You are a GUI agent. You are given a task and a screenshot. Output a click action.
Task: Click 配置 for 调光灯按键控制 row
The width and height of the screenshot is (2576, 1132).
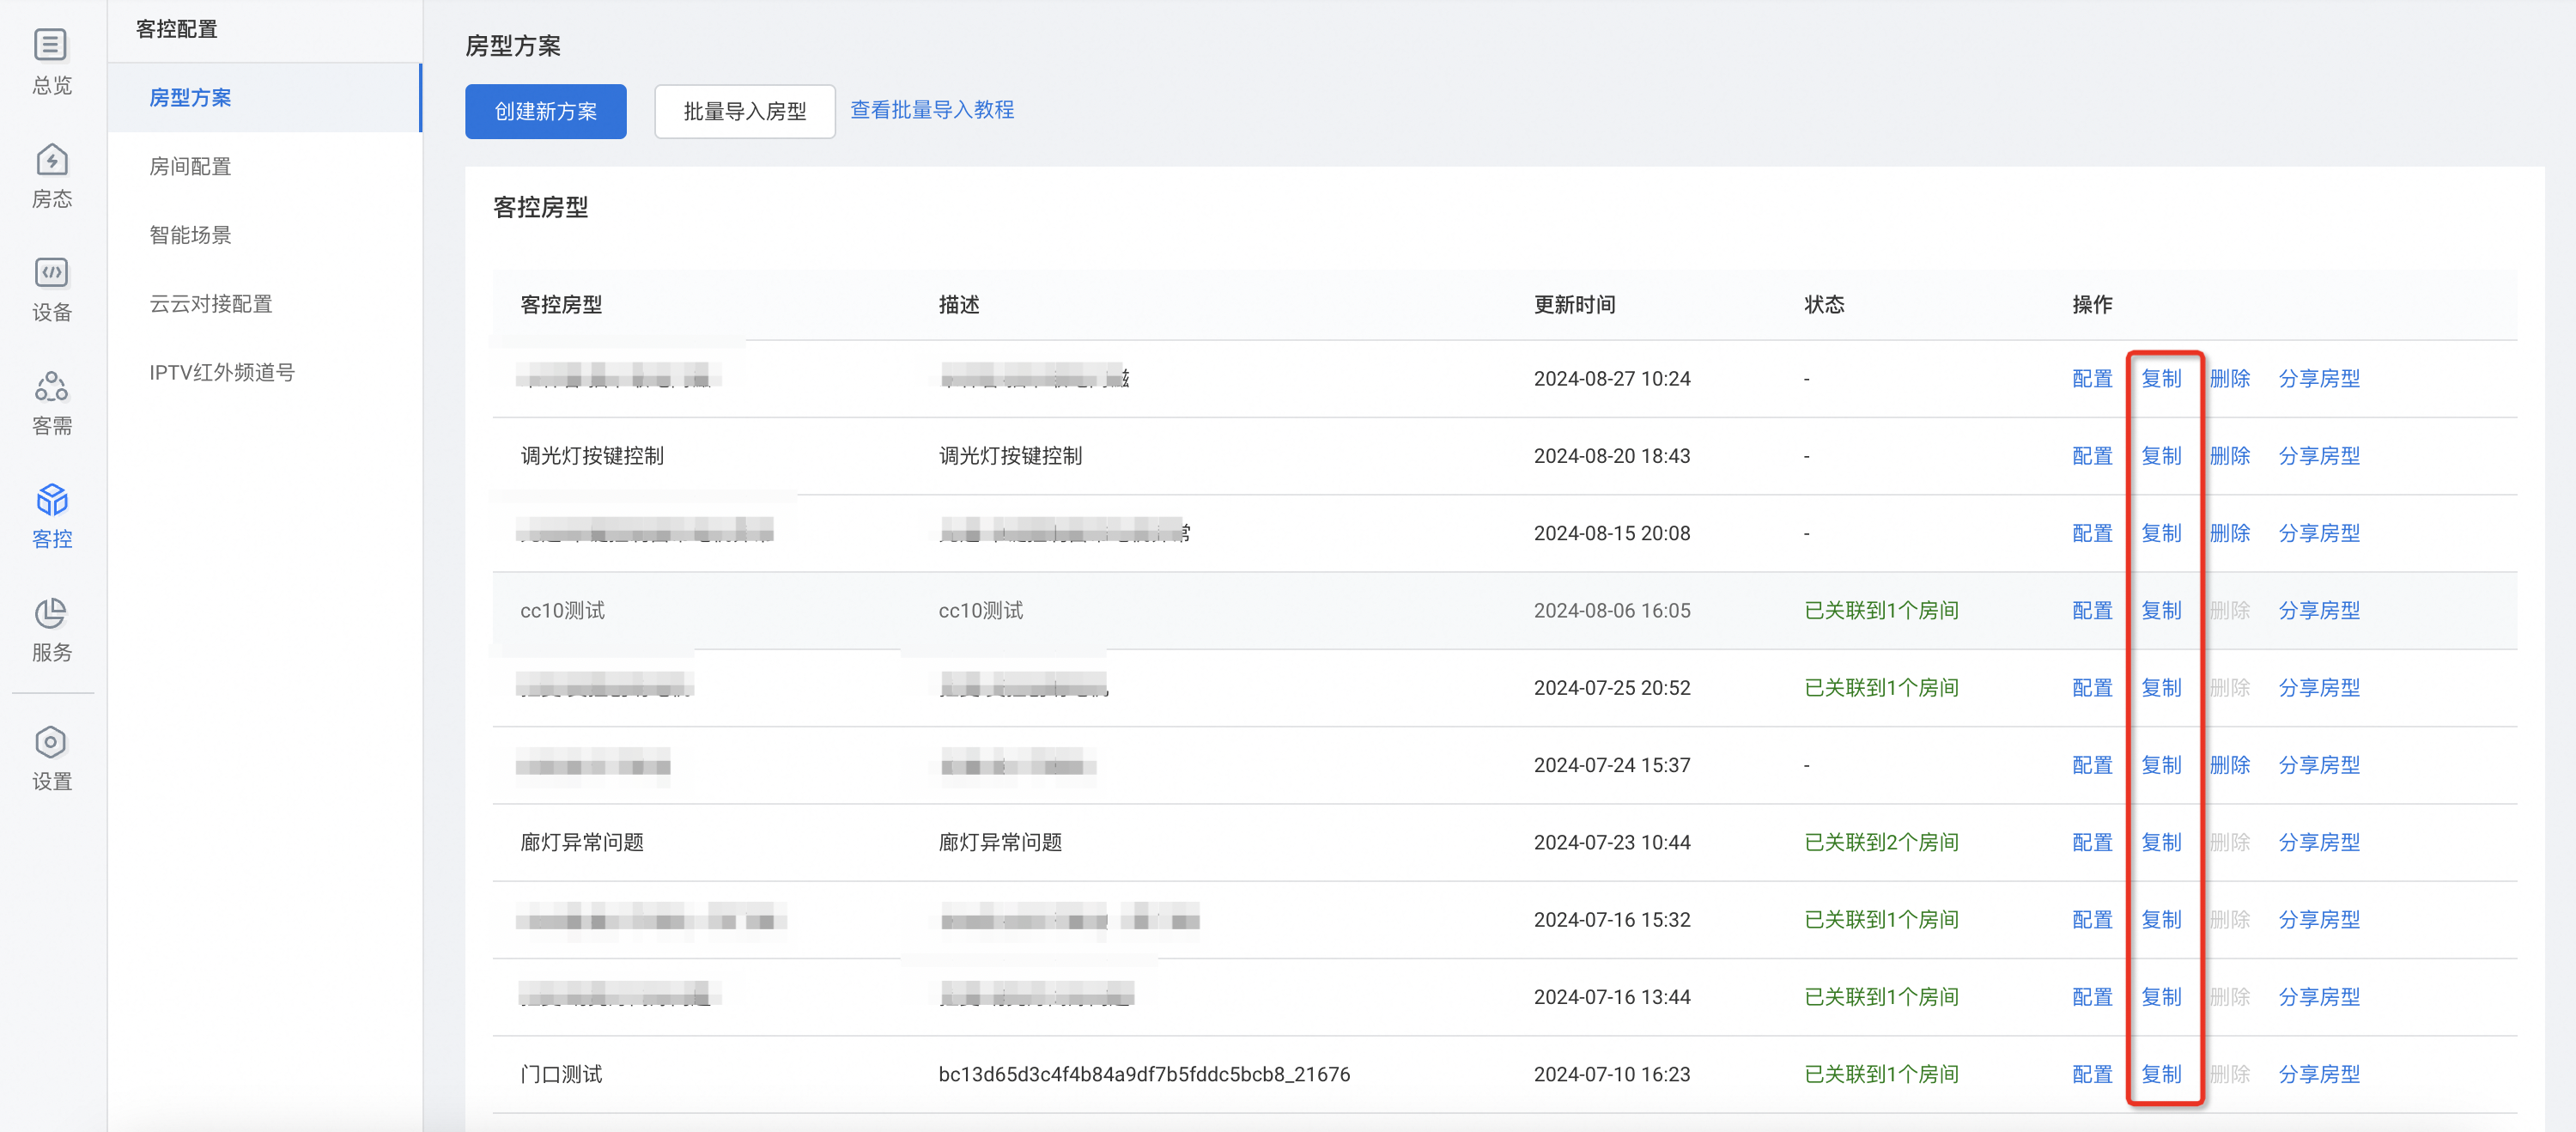2091,456
